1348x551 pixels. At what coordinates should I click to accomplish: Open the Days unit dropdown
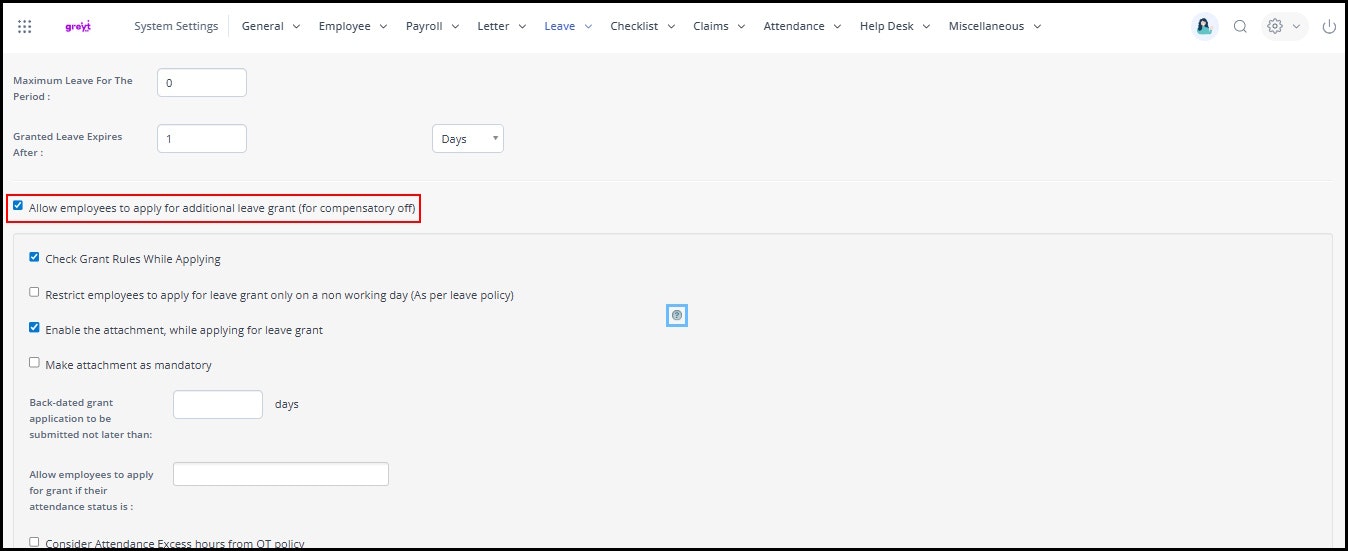(468, 139)
